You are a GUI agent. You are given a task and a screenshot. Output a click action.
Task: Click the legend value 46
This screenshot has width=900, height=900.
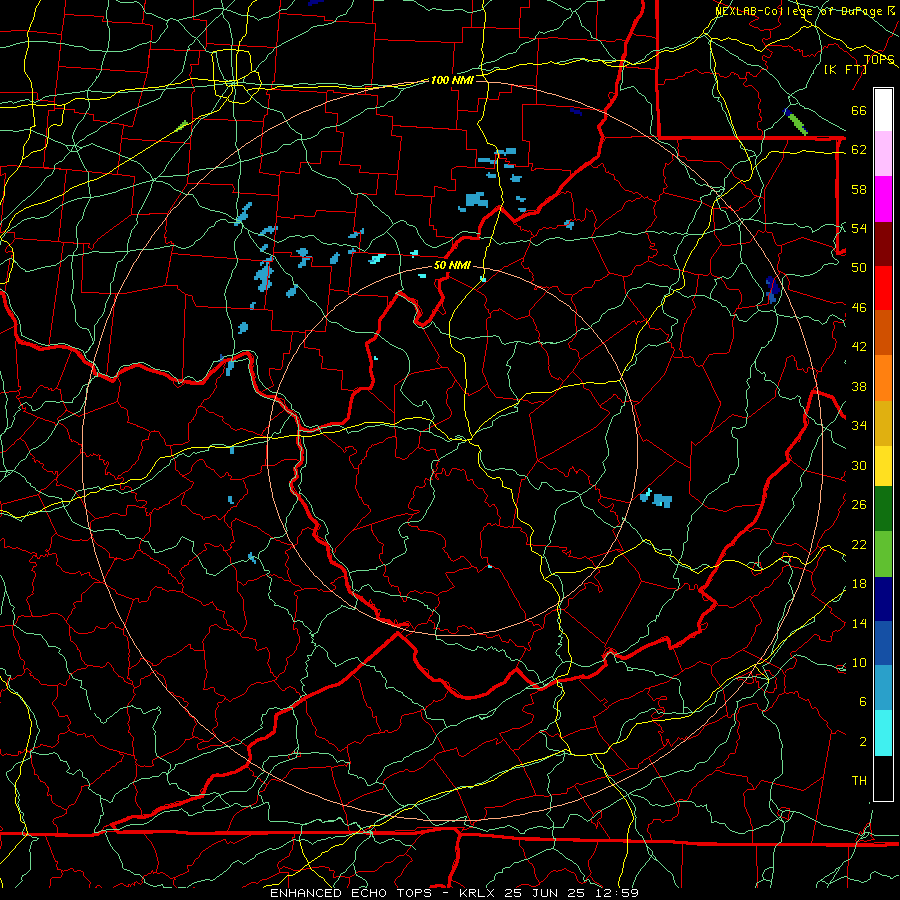pos(859,308)
